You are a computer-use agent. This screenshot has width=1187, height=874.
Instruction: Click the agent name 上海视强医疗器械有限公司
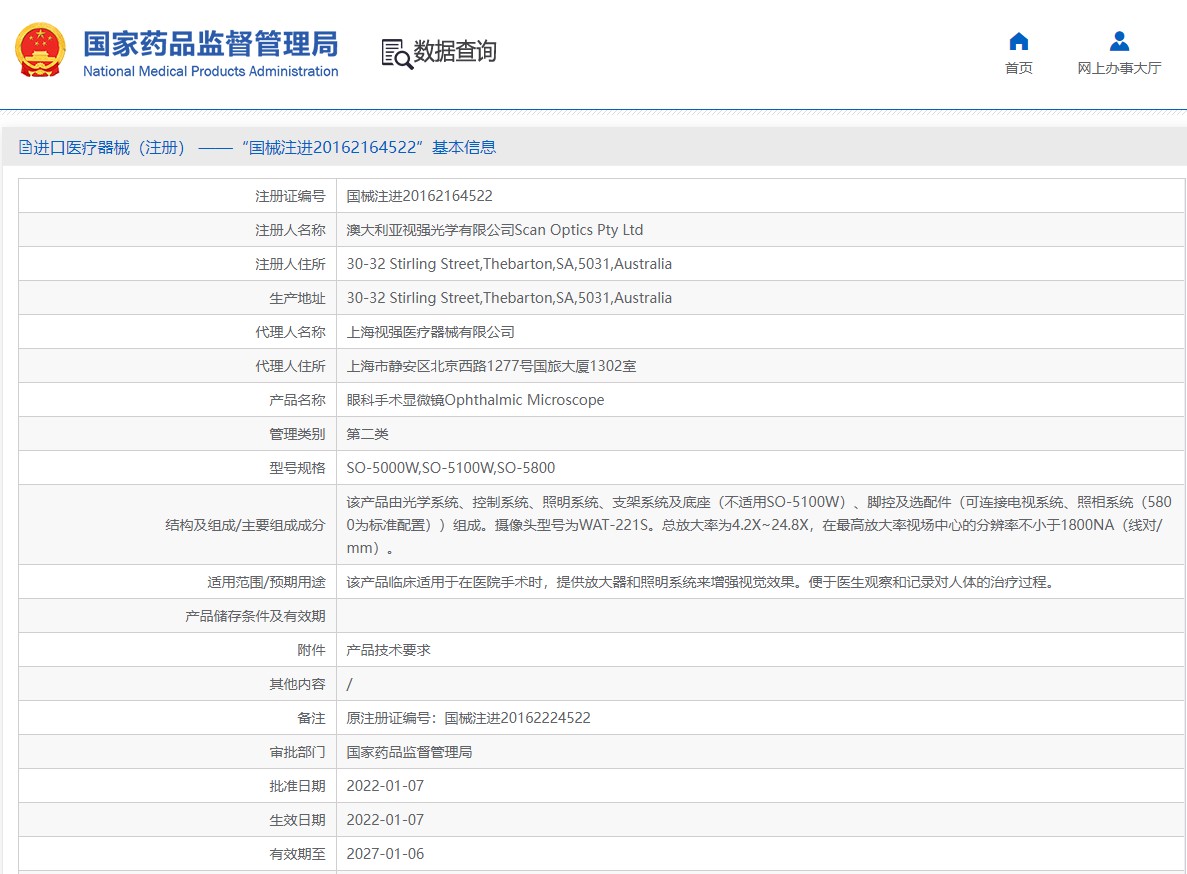(x=430, y=332)
